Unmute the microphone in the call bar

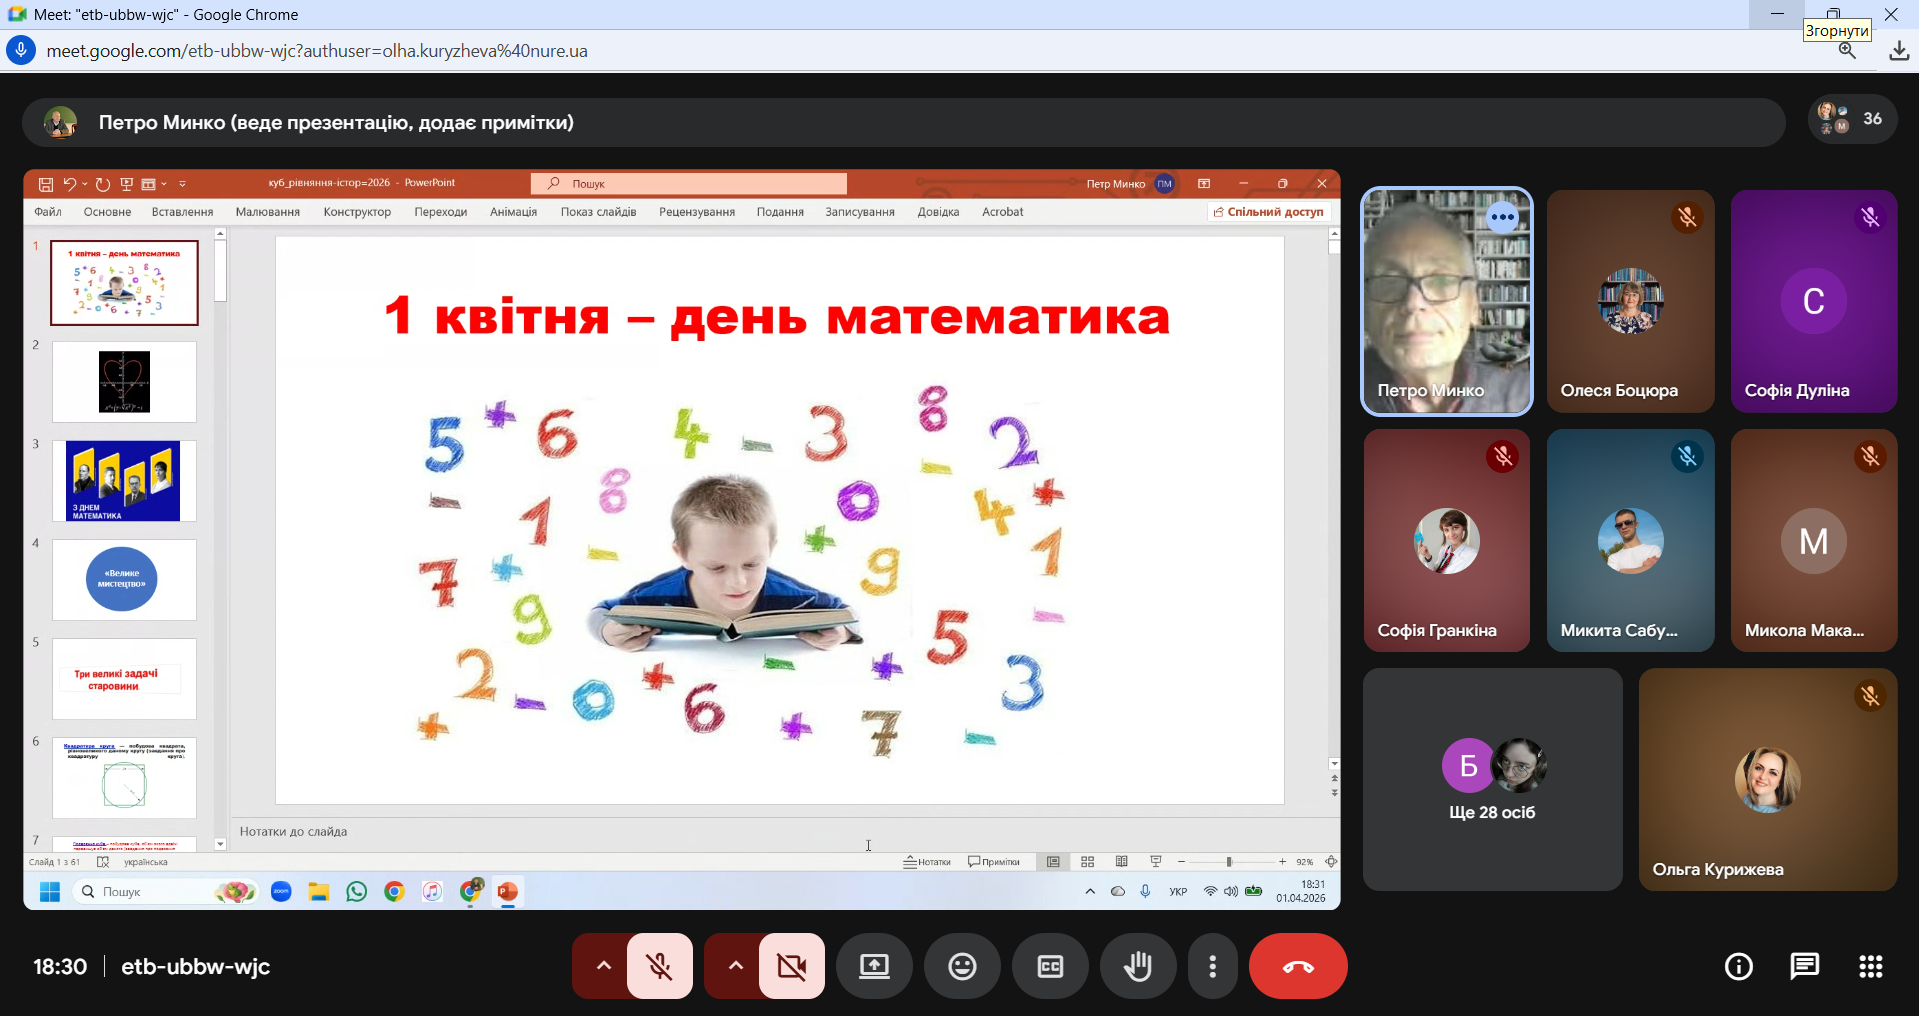(x=660, y=966)
